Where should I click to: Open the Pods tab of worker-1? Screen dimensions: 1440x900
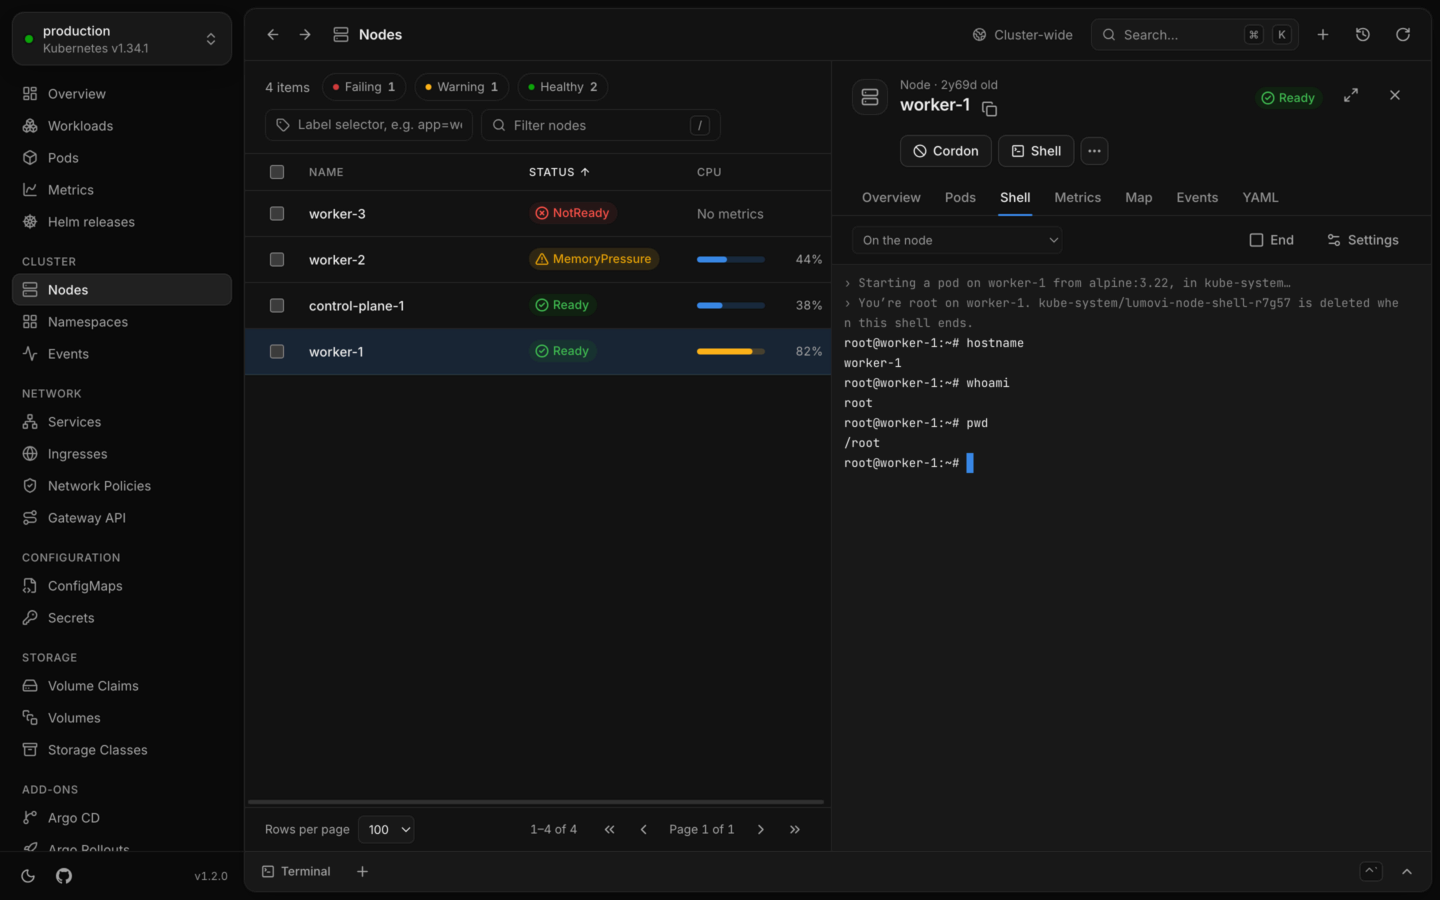(x=960, y=198)
